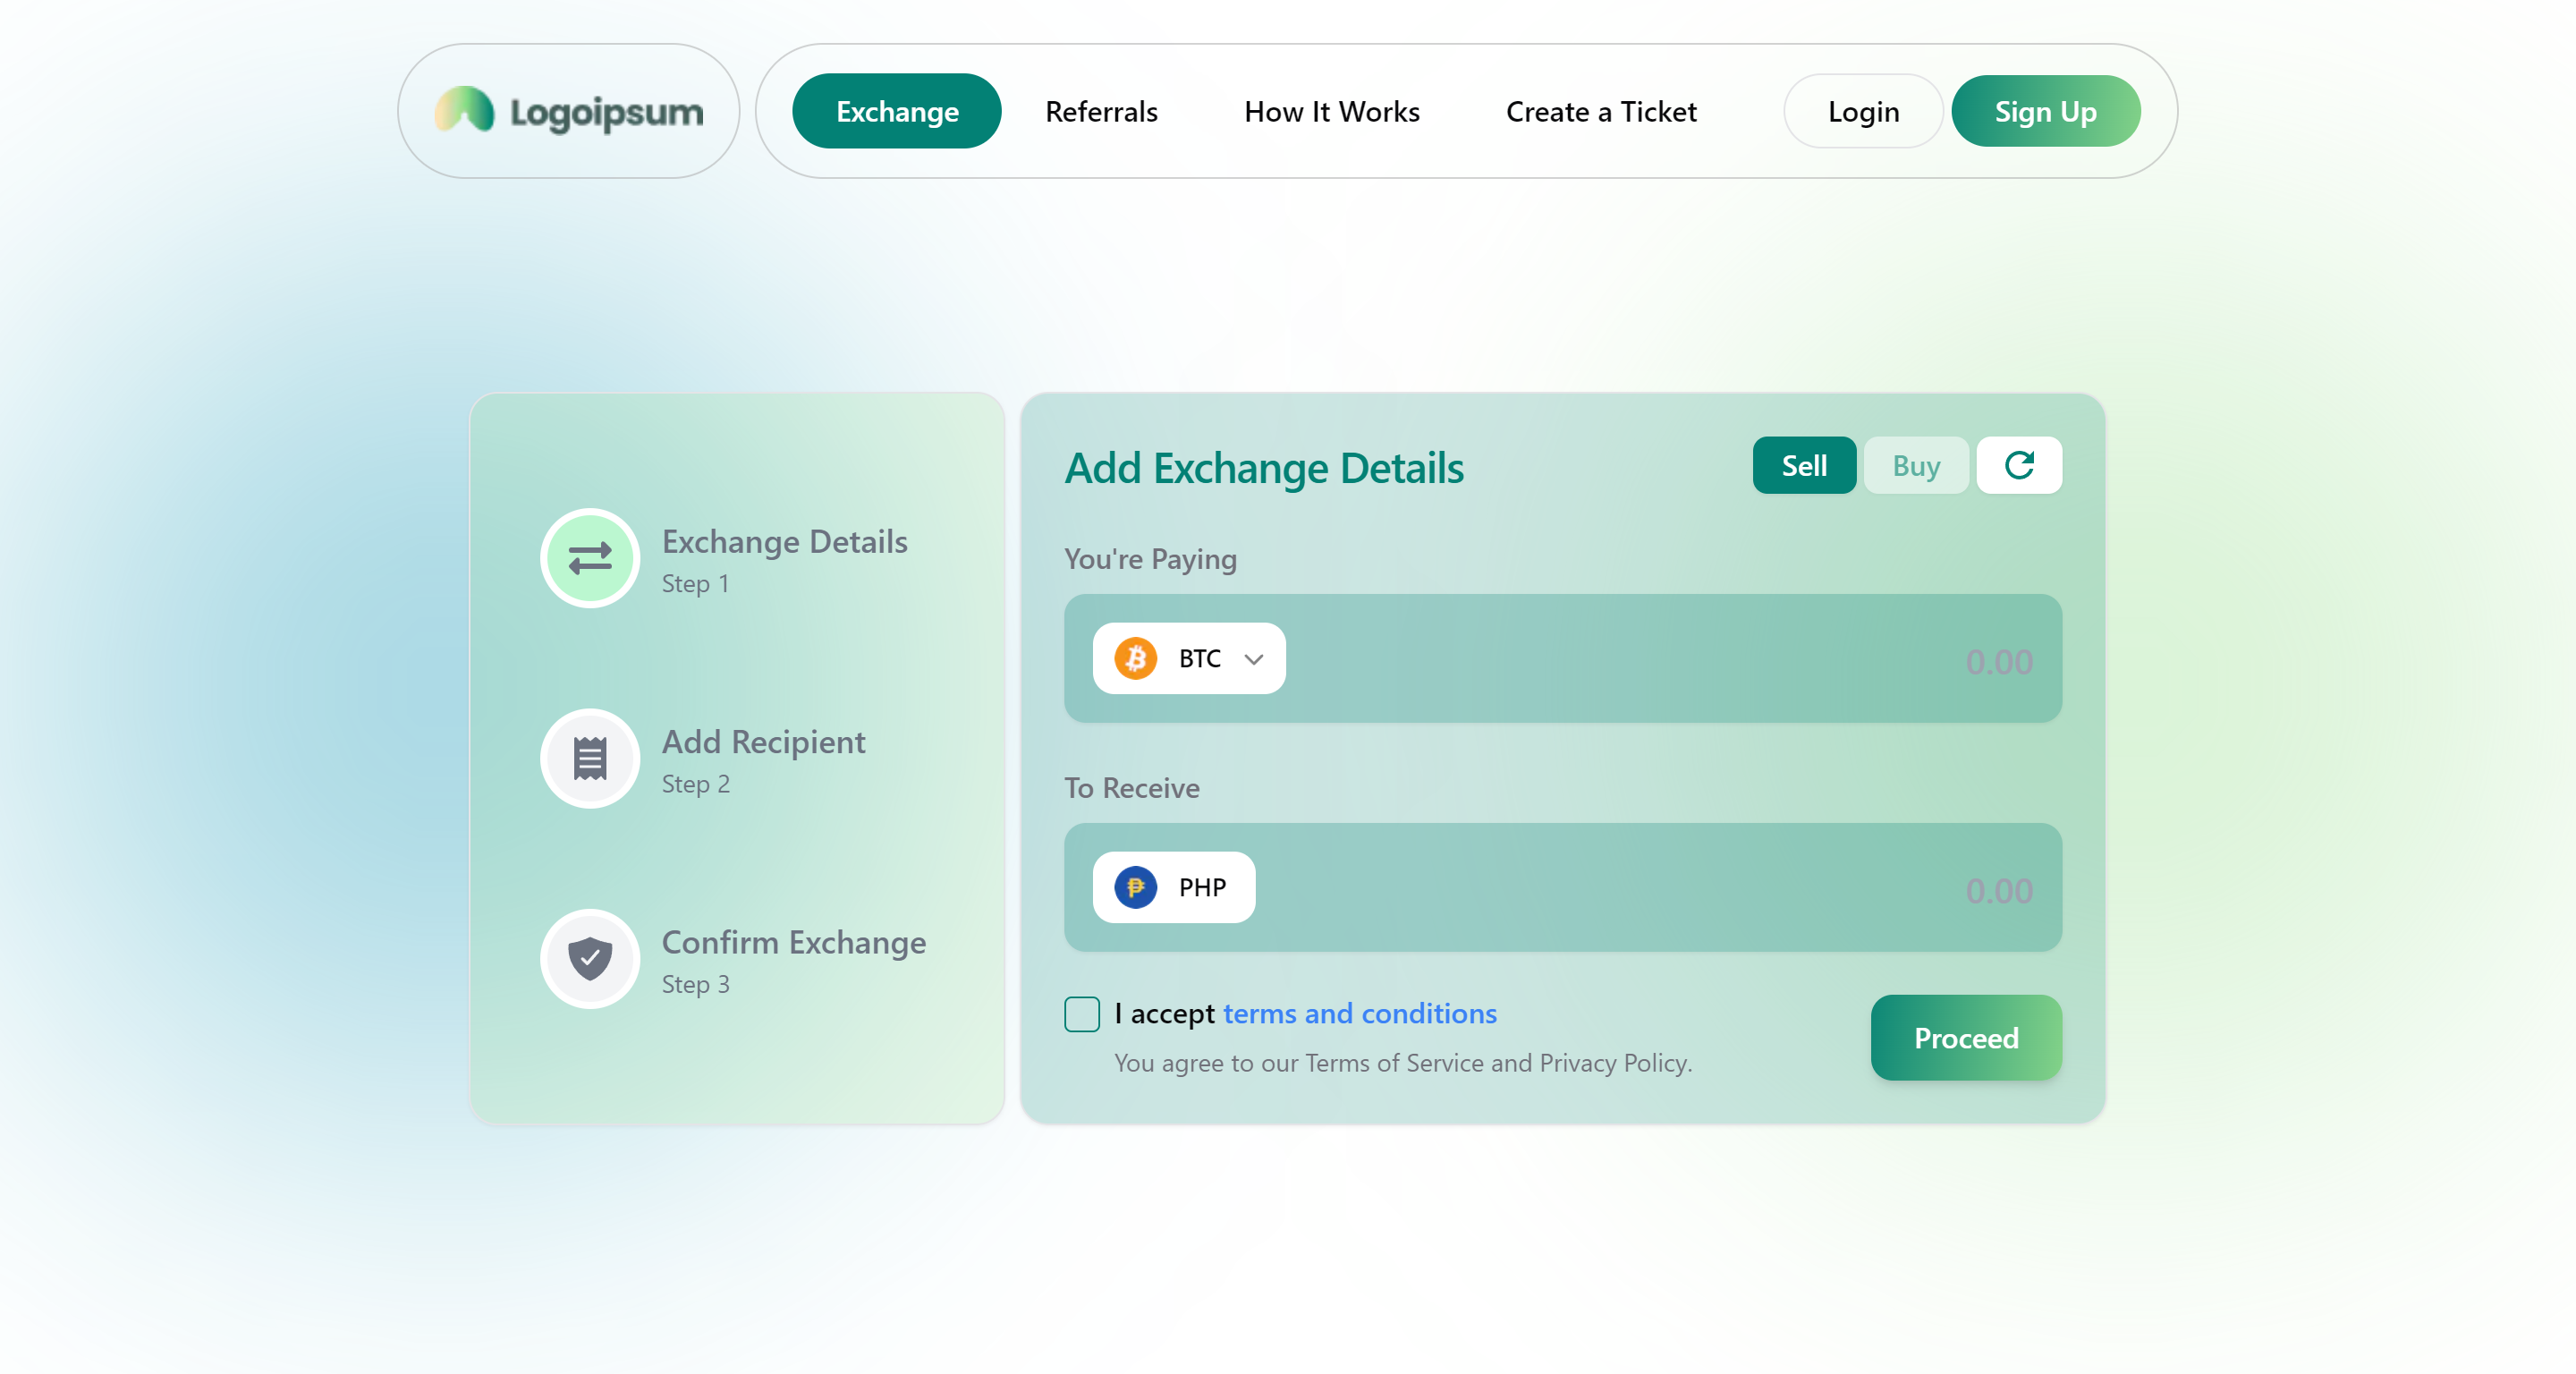The height and width of the screenshot is (1374, 2576).
Task: Go to How It Works page
Action: click(x=1331, y=111)
